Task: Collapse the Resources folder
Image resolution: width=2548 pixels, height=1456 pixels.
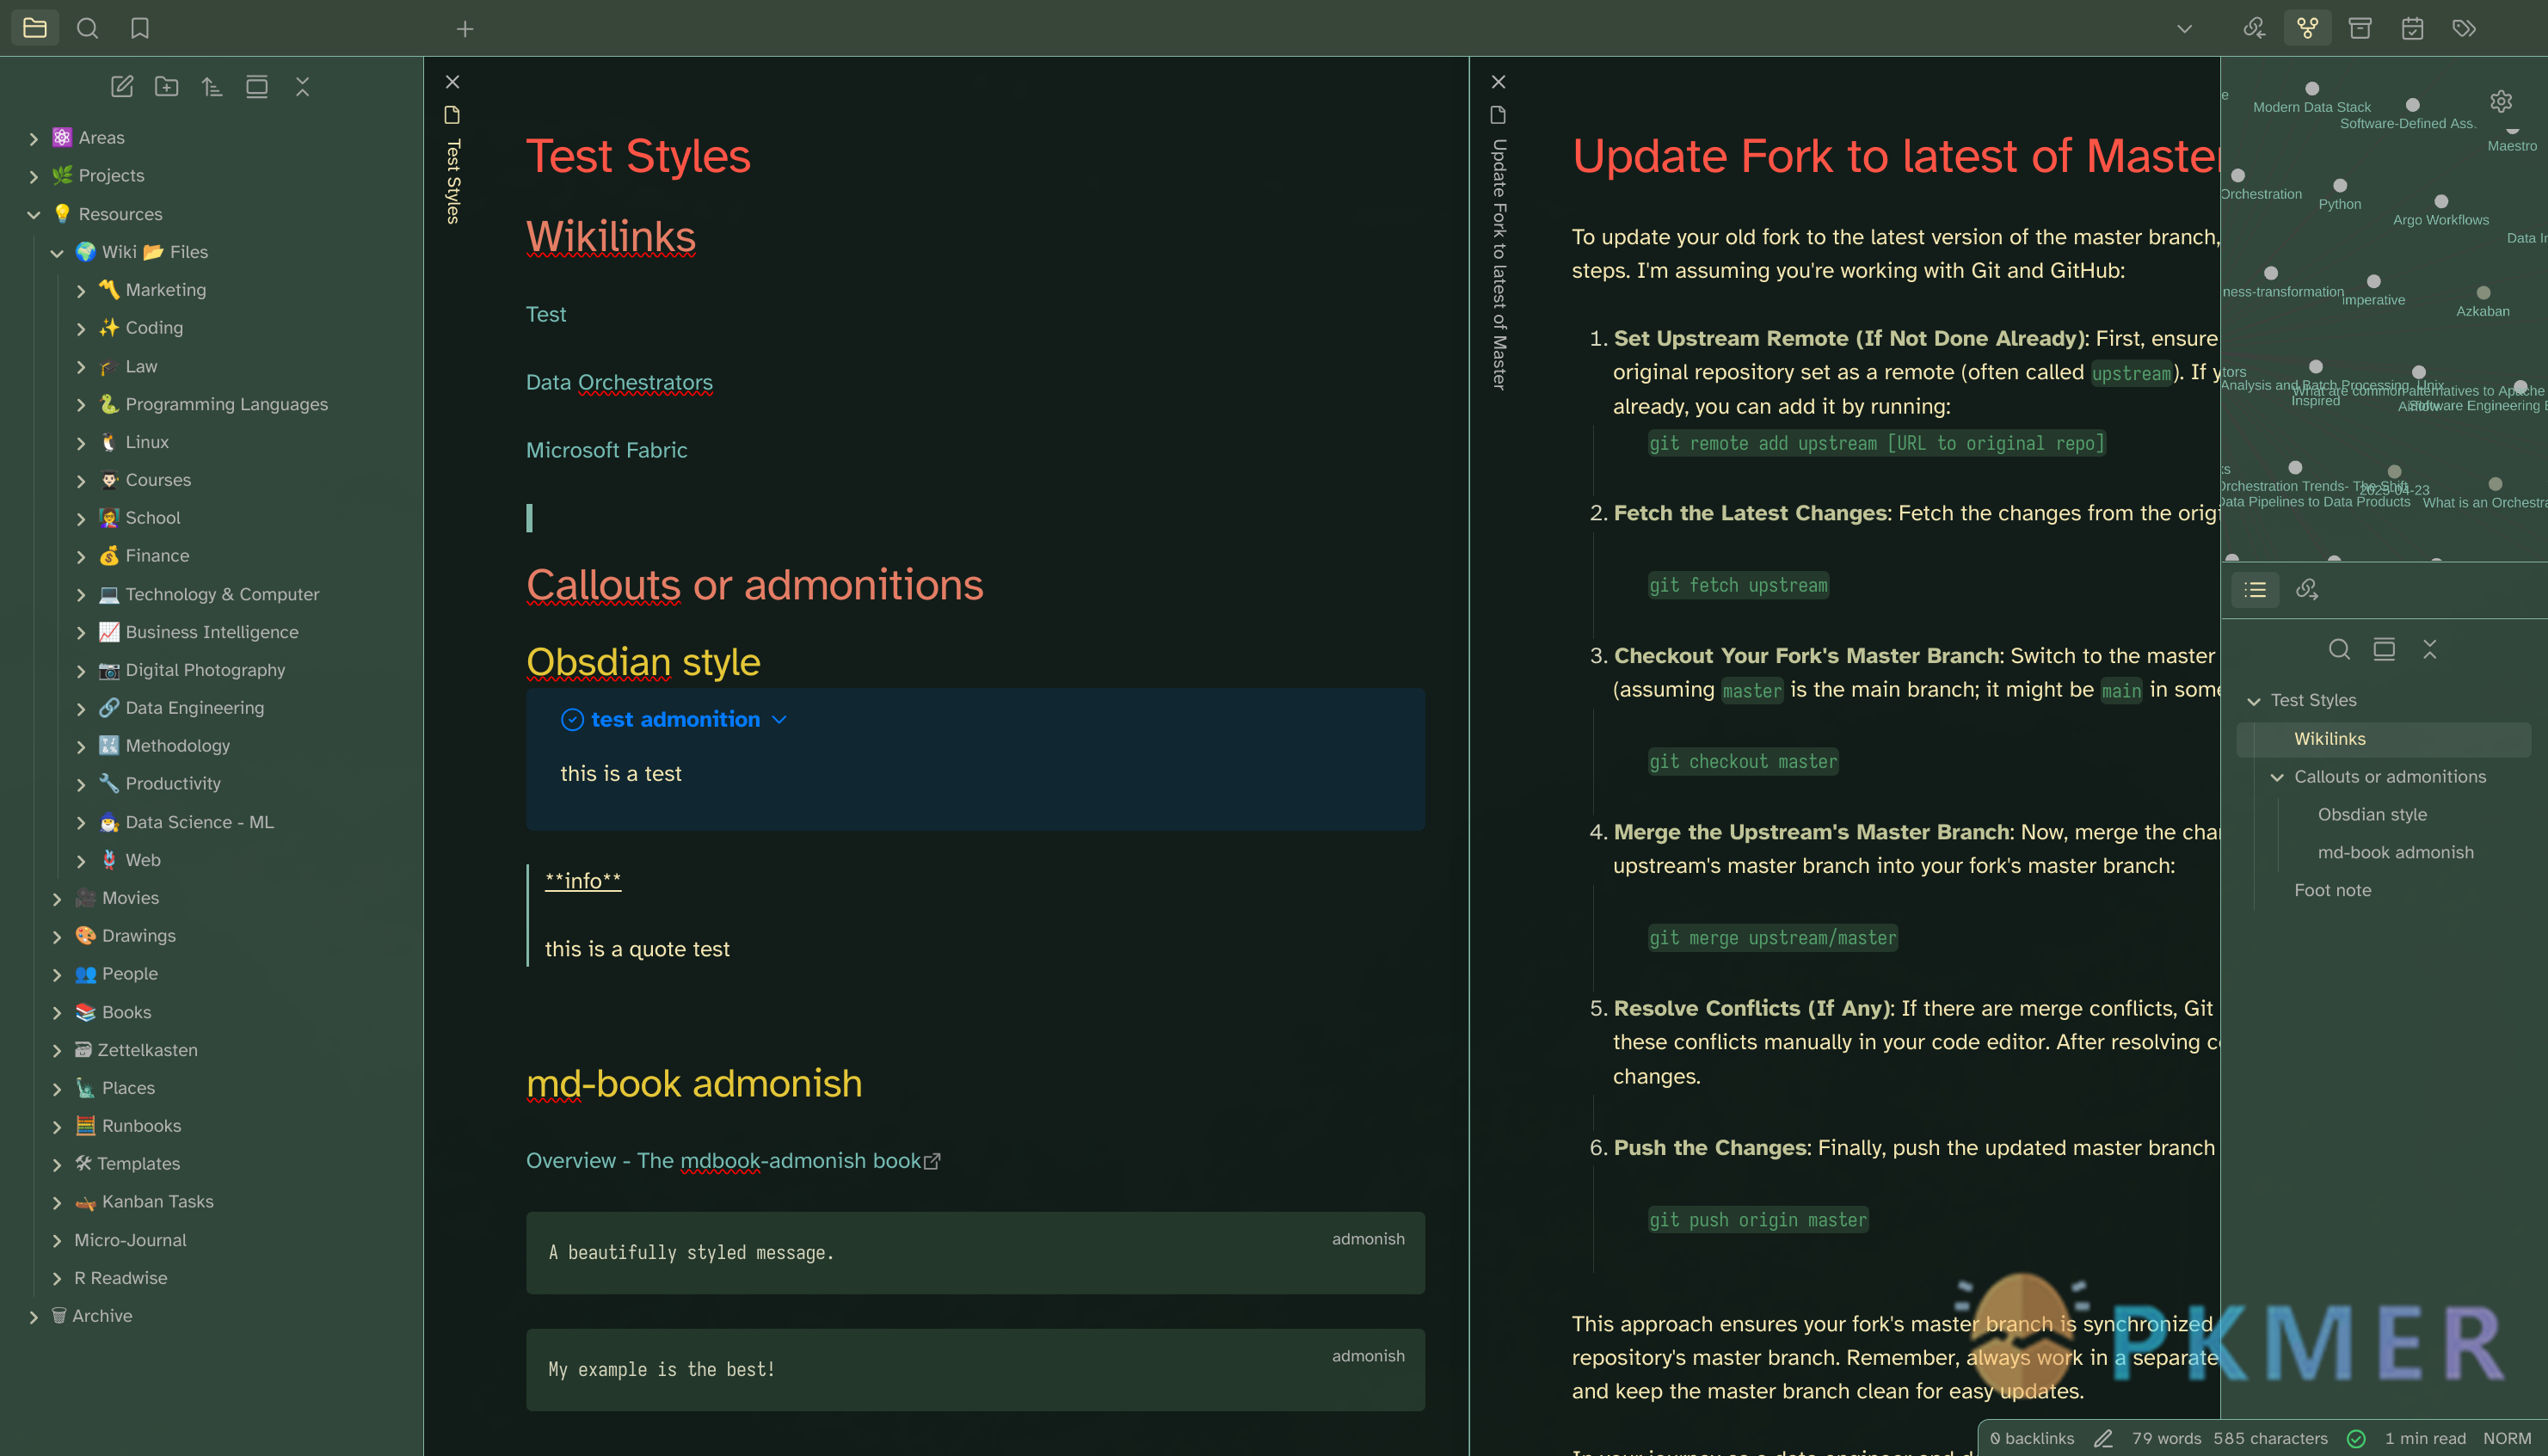Action: (34, 214)
